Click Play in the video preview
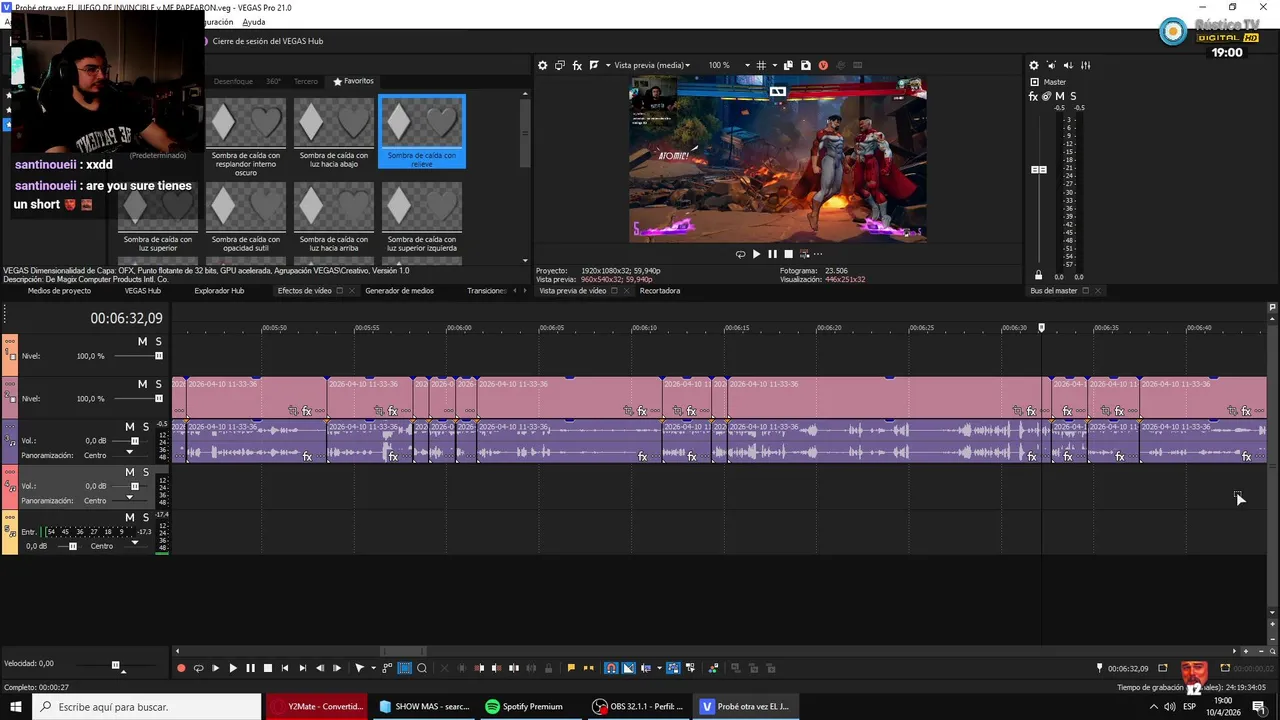Screen dimensions: 1280x720 tap(756, 254)
